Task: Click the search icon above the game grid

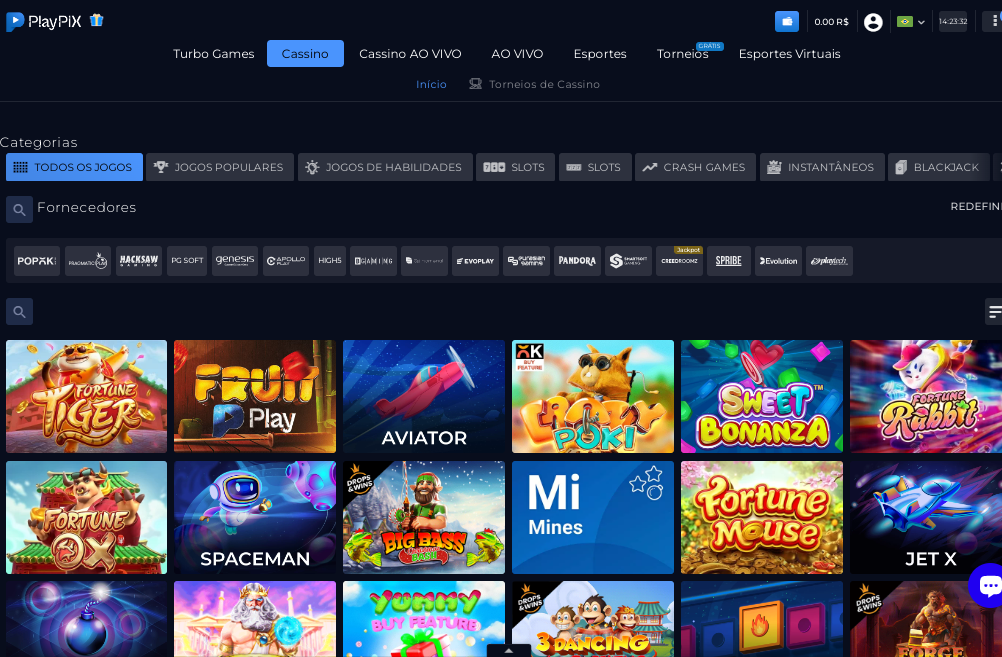Action: point(19,312)
